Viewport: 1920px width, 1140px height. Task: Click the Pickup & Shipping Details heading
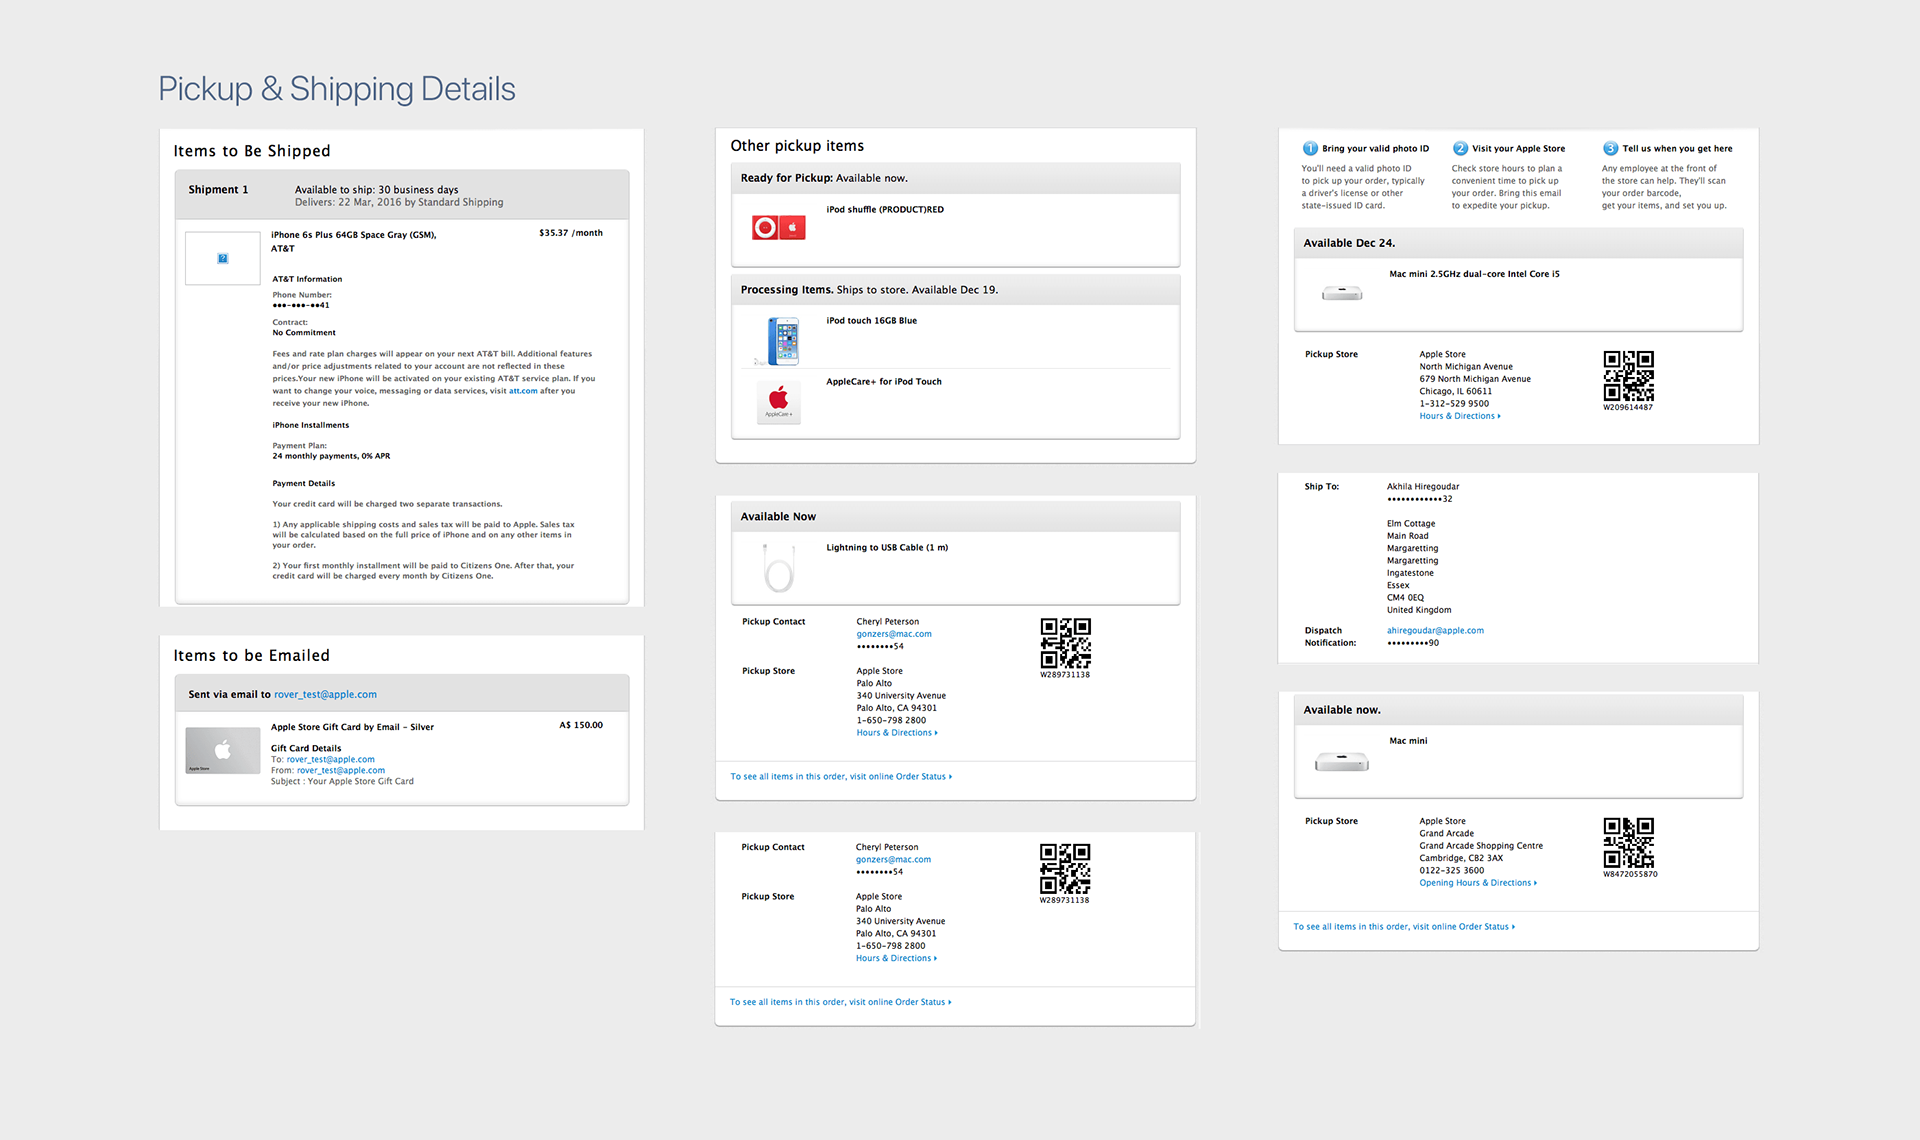pyautogui.click(x=337, y=89)
